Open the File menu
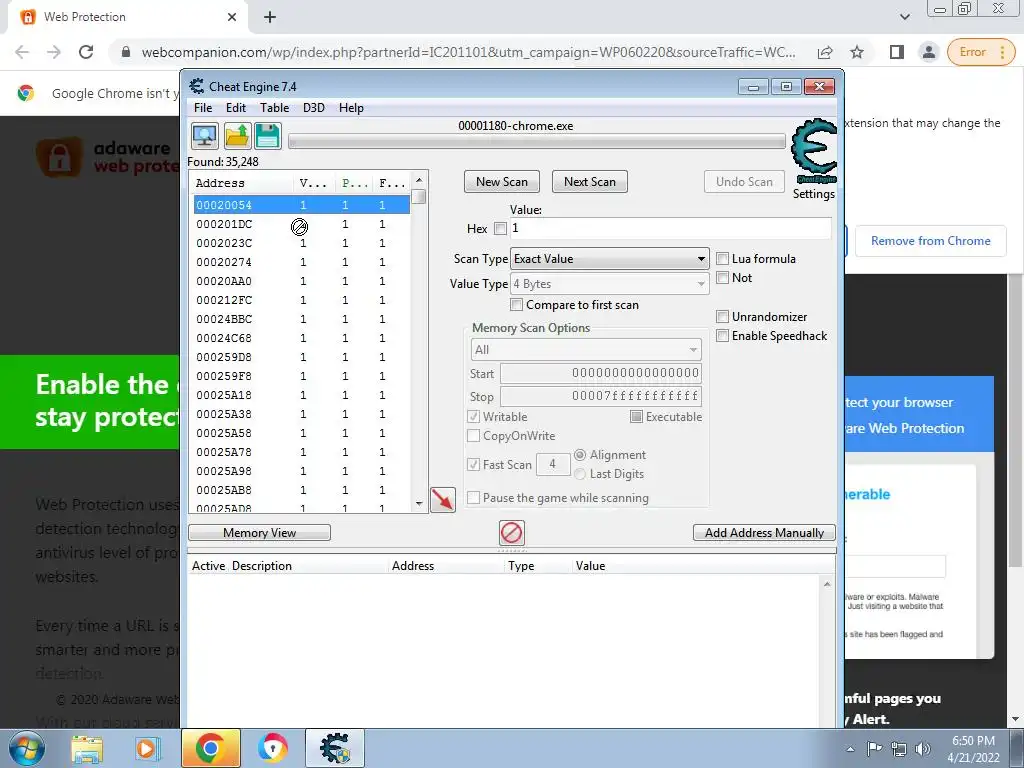 point(202,108)
